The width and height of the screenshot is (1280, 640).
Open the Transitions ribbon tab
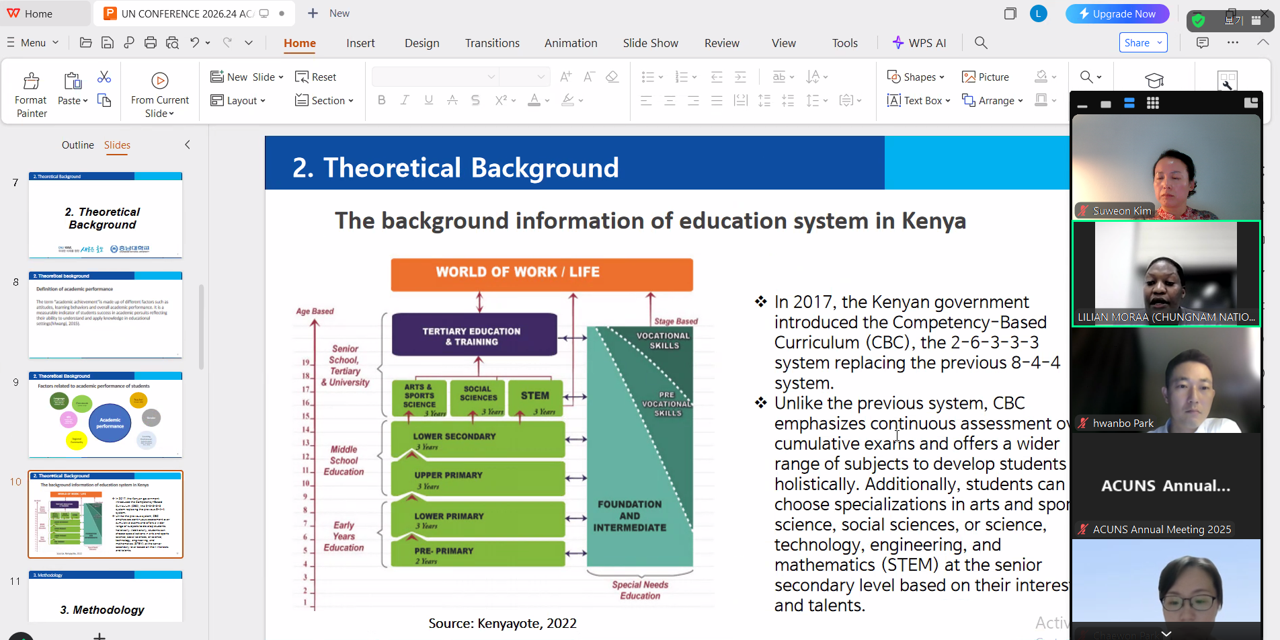(x=492, y=43)
